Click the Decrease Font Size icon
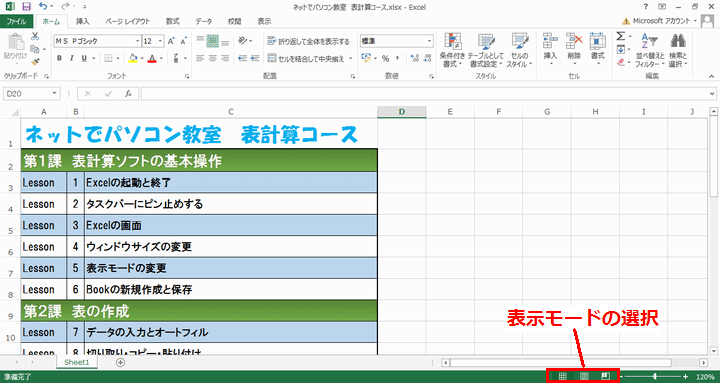Image resolution: width=720 pixels, height=383 pixels. coord(183,41)
